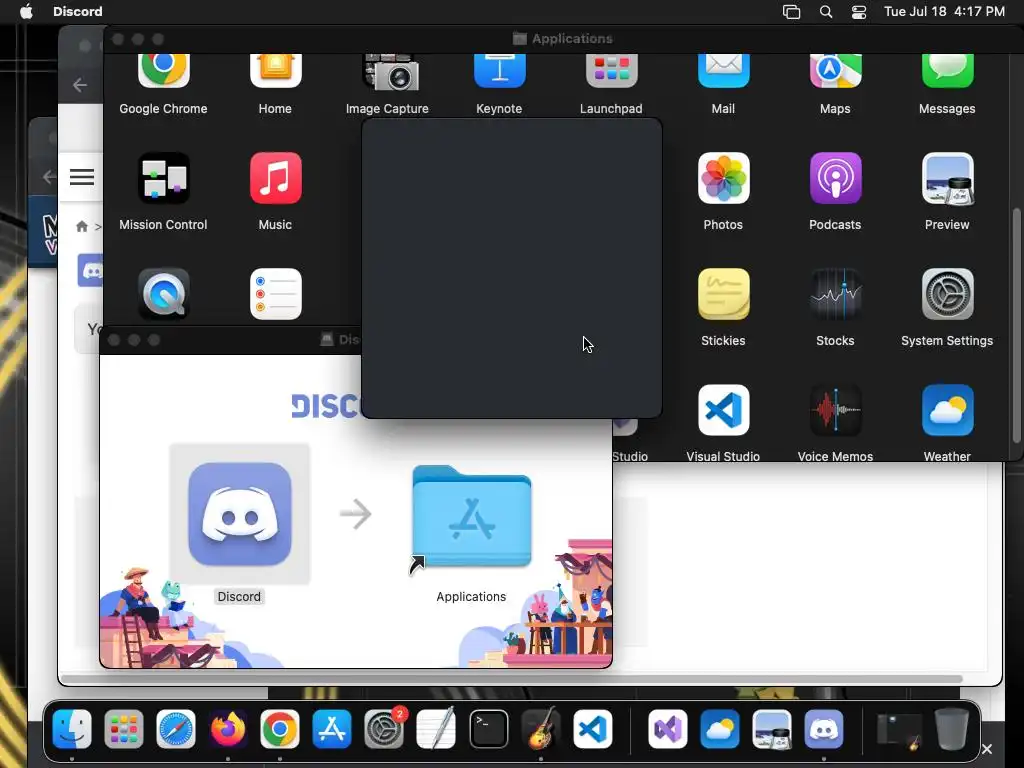This screenshot has height=768, width=1024.
Task: Open the Discord menu in menu bar
Action: click(78, 11)
